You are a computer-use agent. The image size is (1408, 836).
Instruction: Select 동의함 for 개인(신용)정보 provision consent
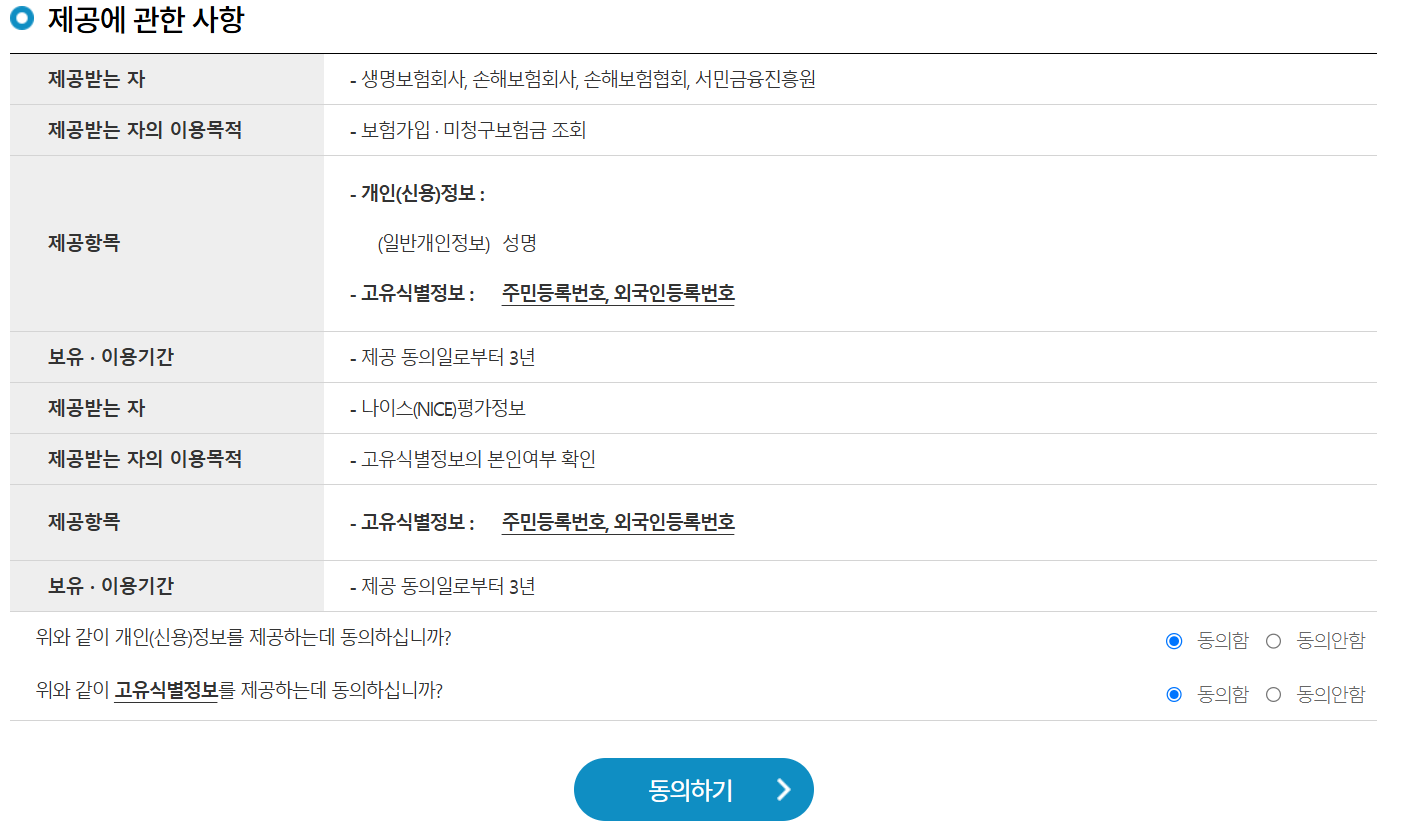pos(1174,643)
